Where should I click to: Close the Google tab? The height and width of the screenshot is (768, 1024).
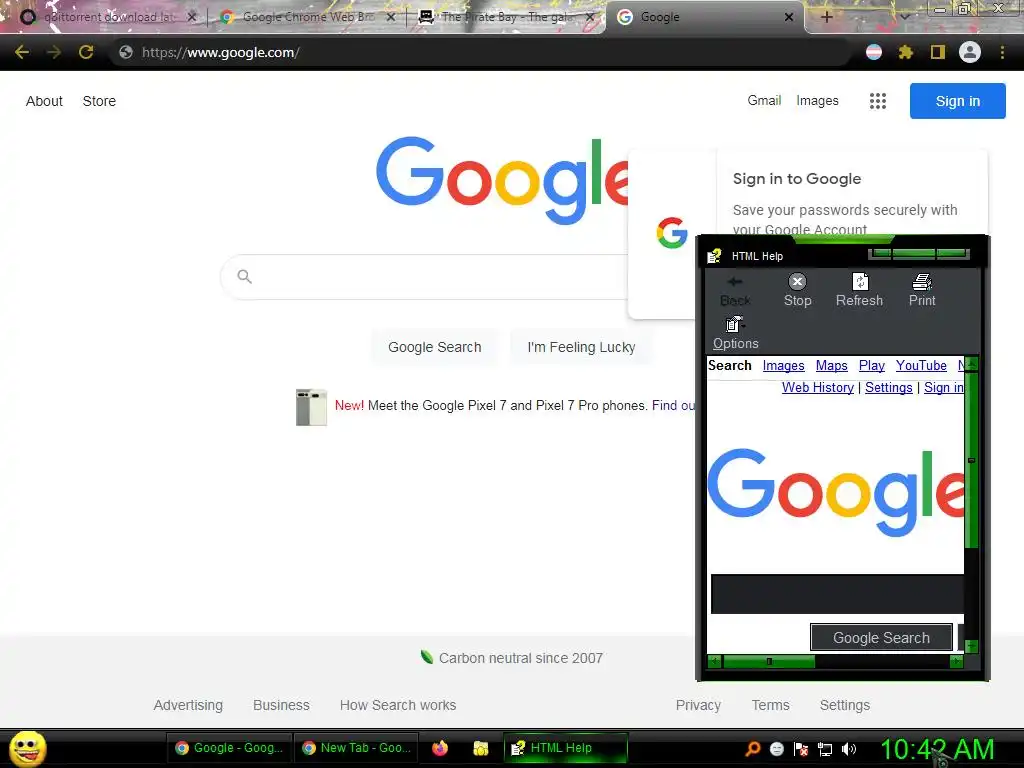click(x=789, y=17)
